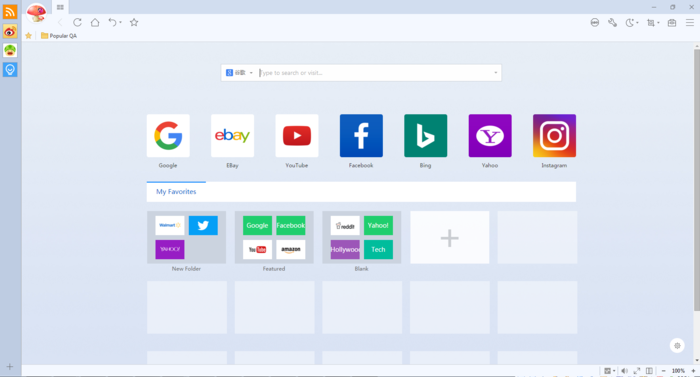Expand the search engine selector dropdown
This screenshot has height=377, width=700.
click(240, 73)
